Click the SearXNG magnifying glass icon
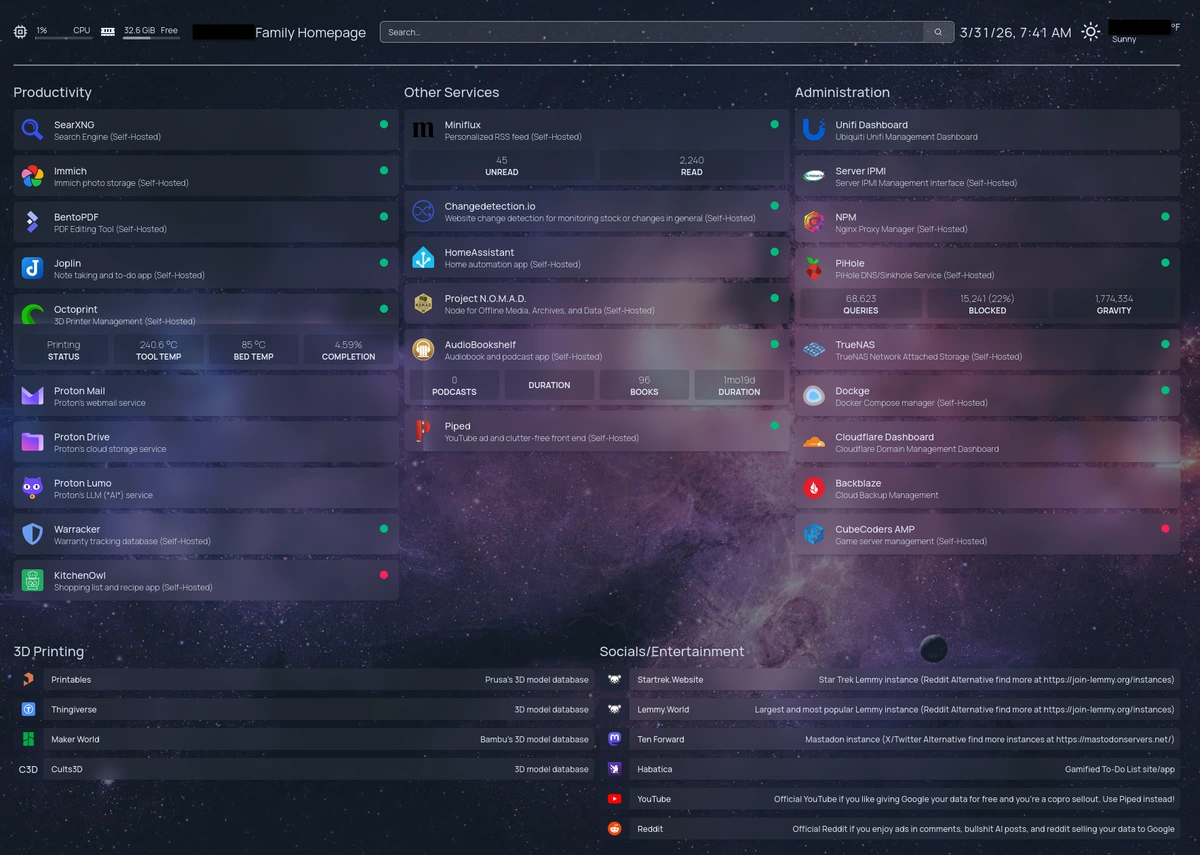This screenshot has height=855, width=1200. (32, 130)
